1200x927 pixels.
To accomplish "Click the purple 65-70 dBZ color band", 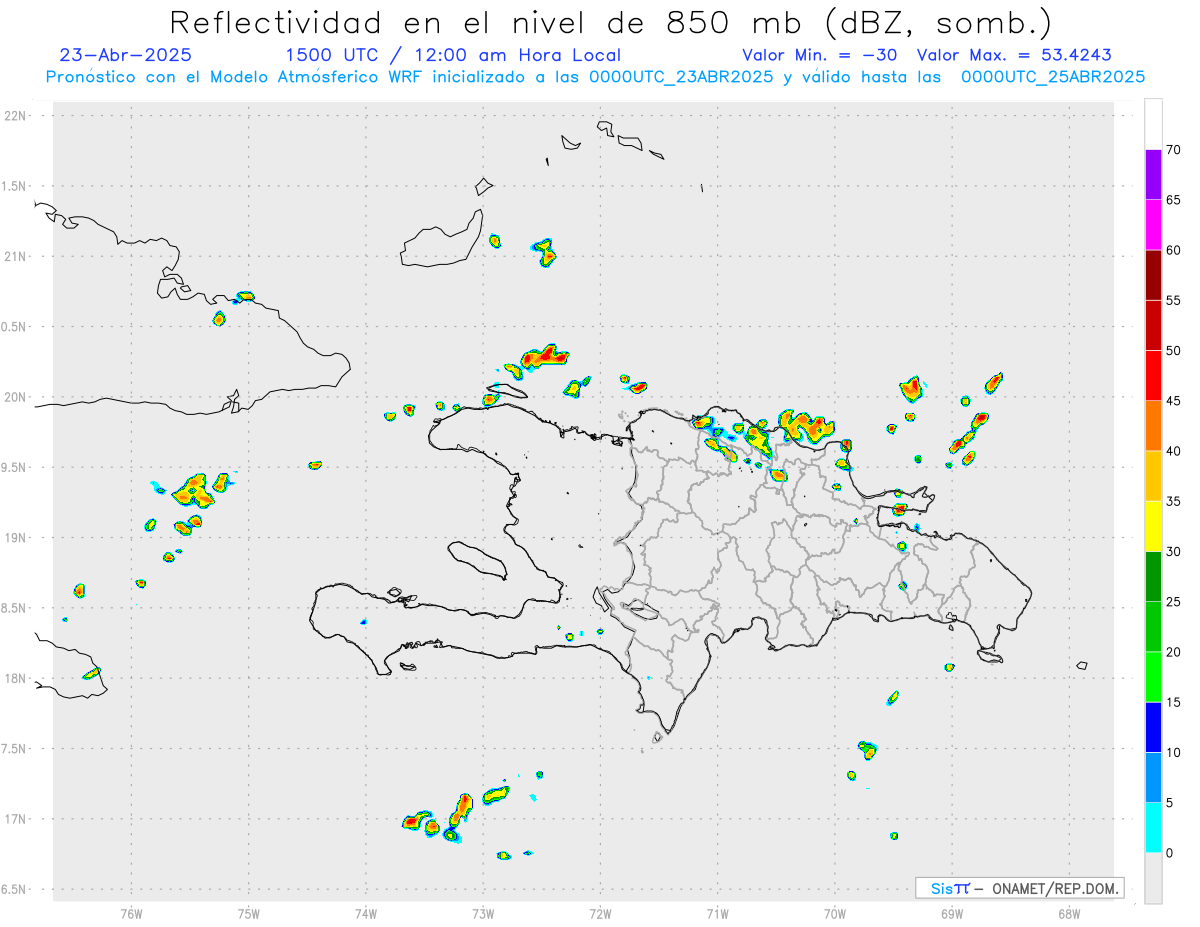I will (1153, 174).
